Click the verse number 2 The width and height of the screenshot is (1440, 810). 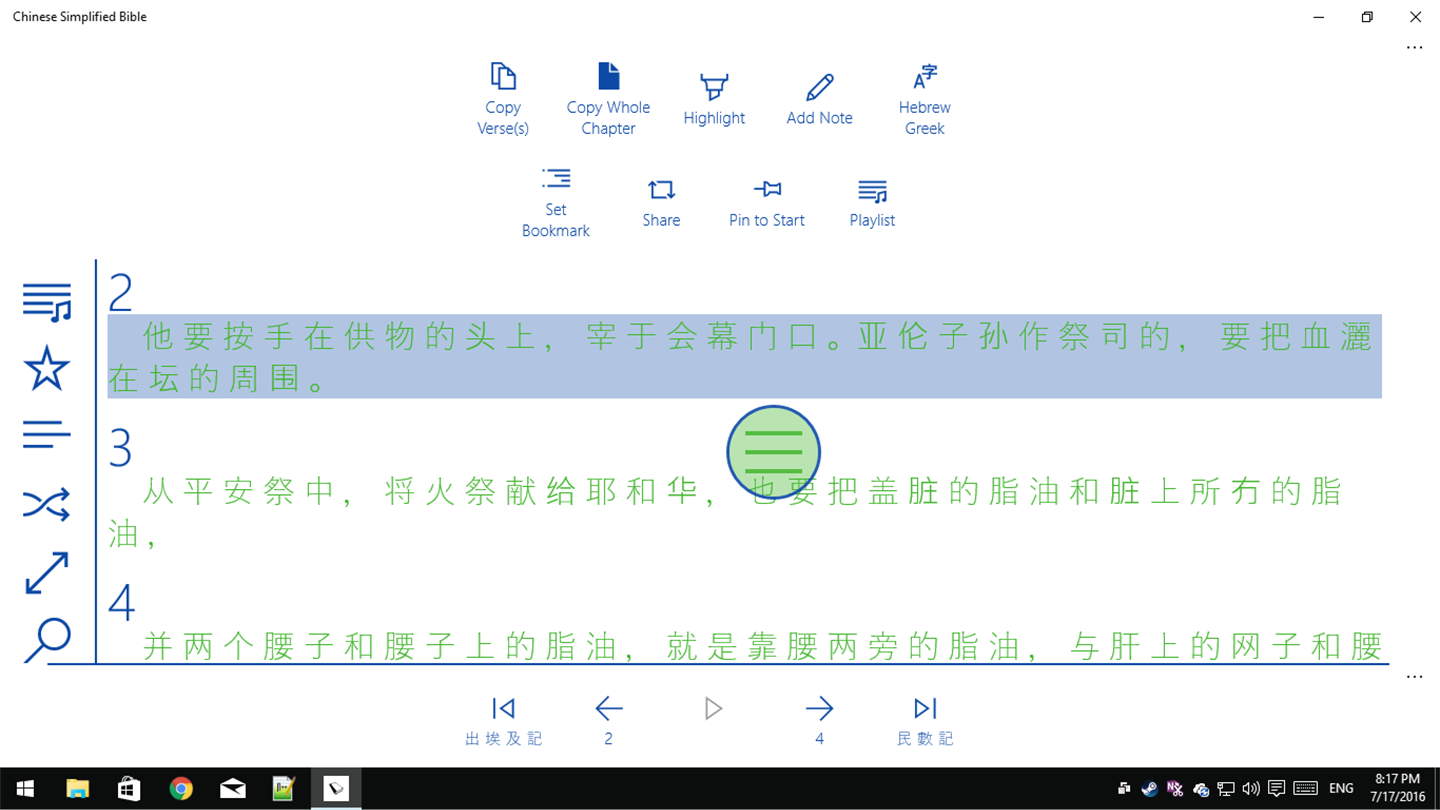(121, 293)
